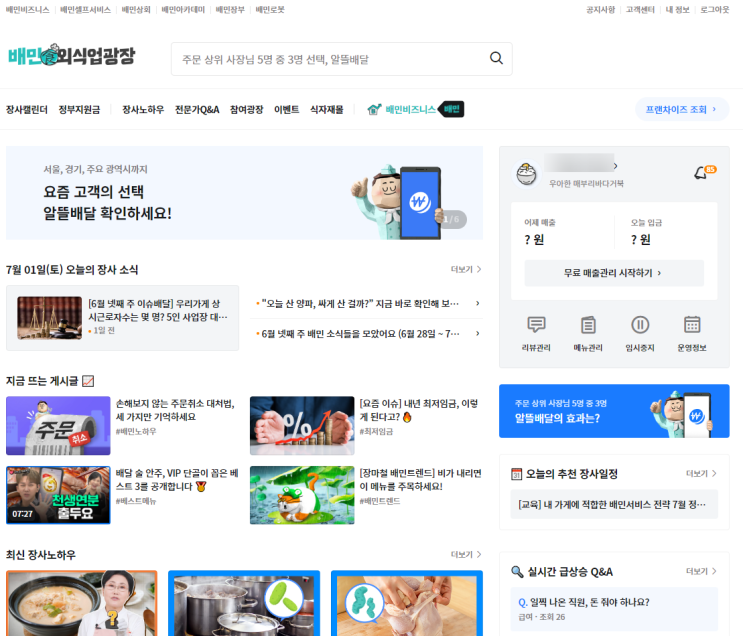Open 더보기 for 실시간 급상승 Q&A
Screen dimensions: 743x636
(x=701, y=572)
